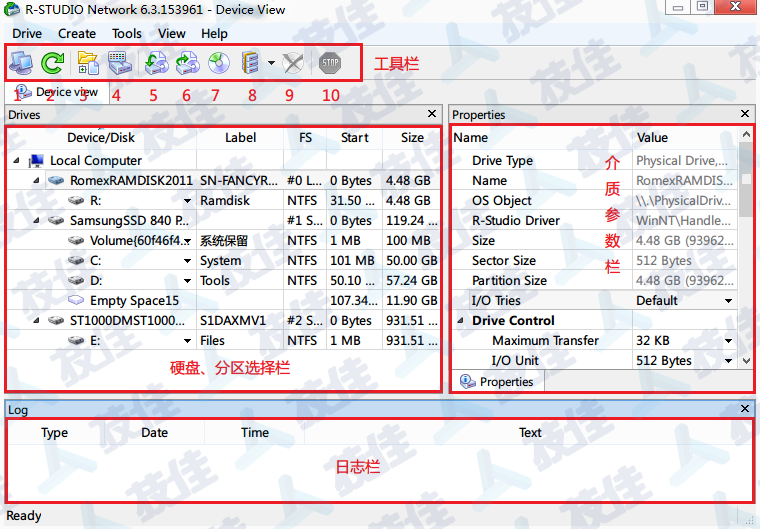Image resolution: width=760 pixels, height=529 pixels.
Task: Select the ST1000DMST1000 drive row
Action: click(x=223, y=321)
